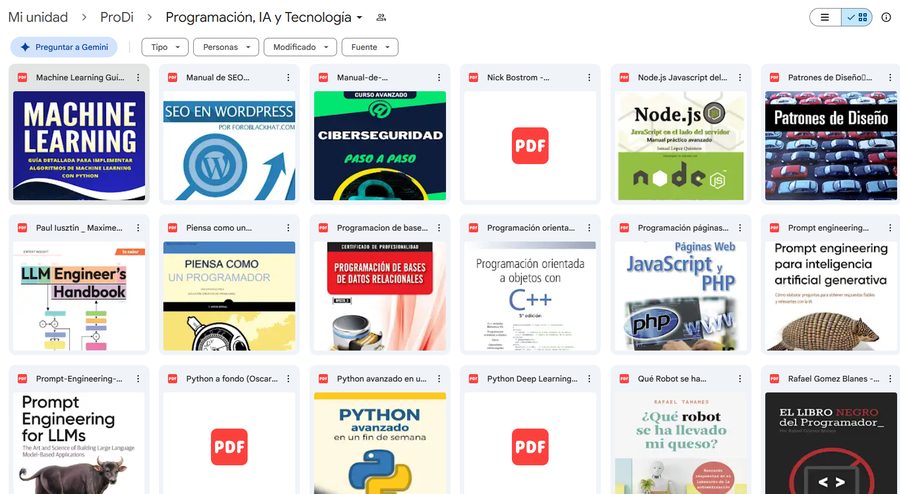The height and width of the screenshot is (494, 900).
Task: Open Prompt engineering armadillo cover thumbnail
Action: pos(831,296)
